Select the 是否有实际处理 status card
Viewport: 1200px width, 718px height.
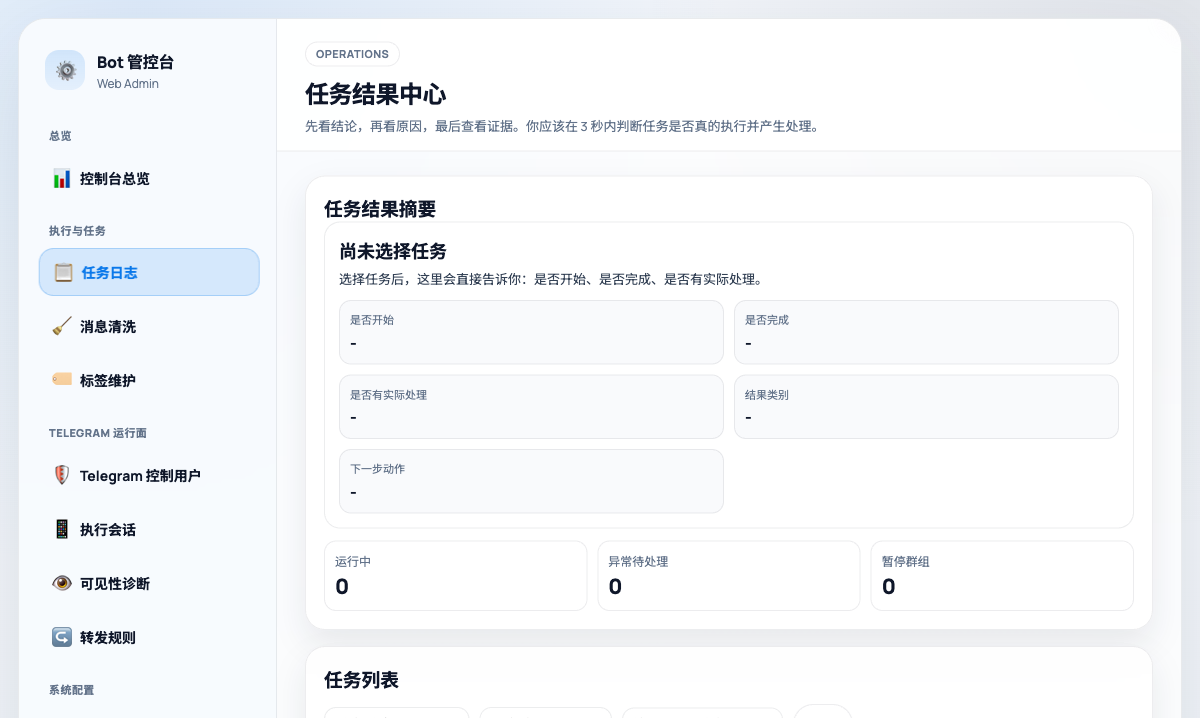531,406
